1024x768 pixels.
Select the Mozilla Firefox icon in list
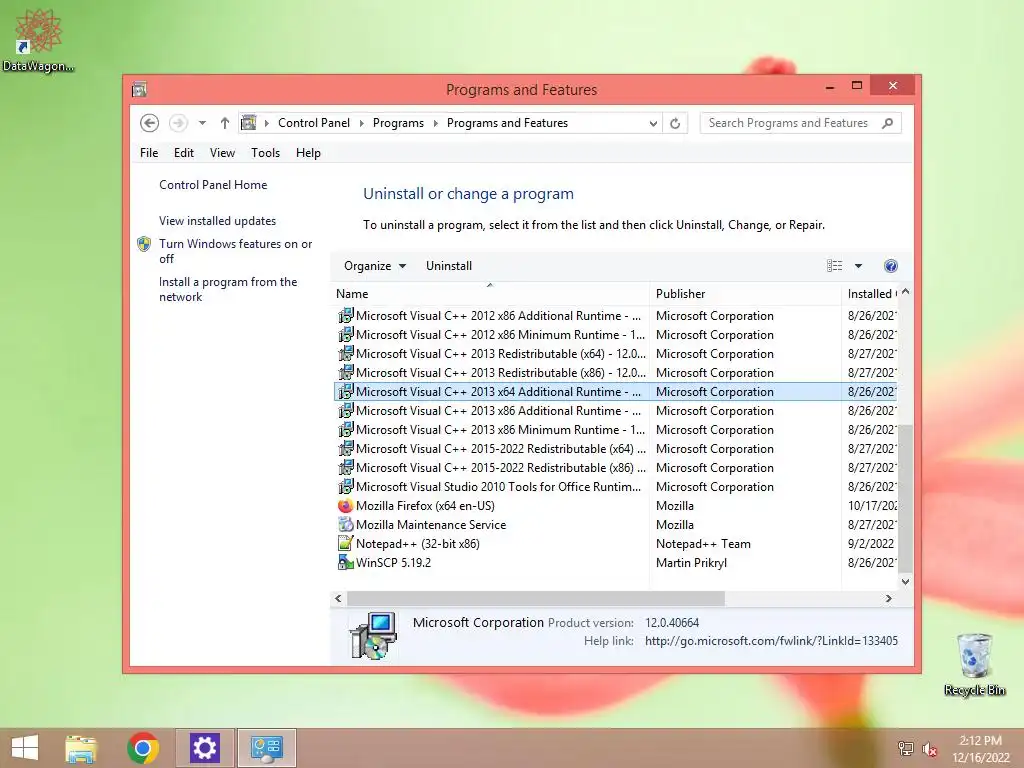[x=345, y=505]
